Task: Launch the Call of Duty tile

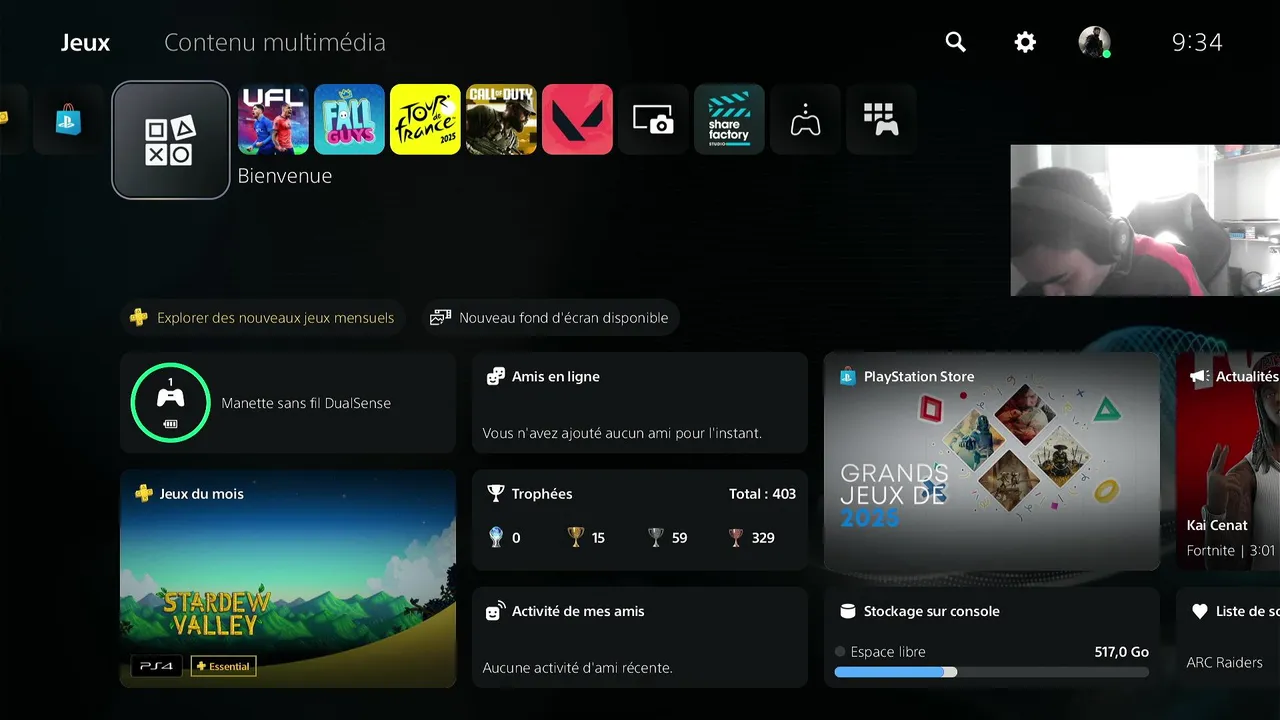Action: [501, 119]
